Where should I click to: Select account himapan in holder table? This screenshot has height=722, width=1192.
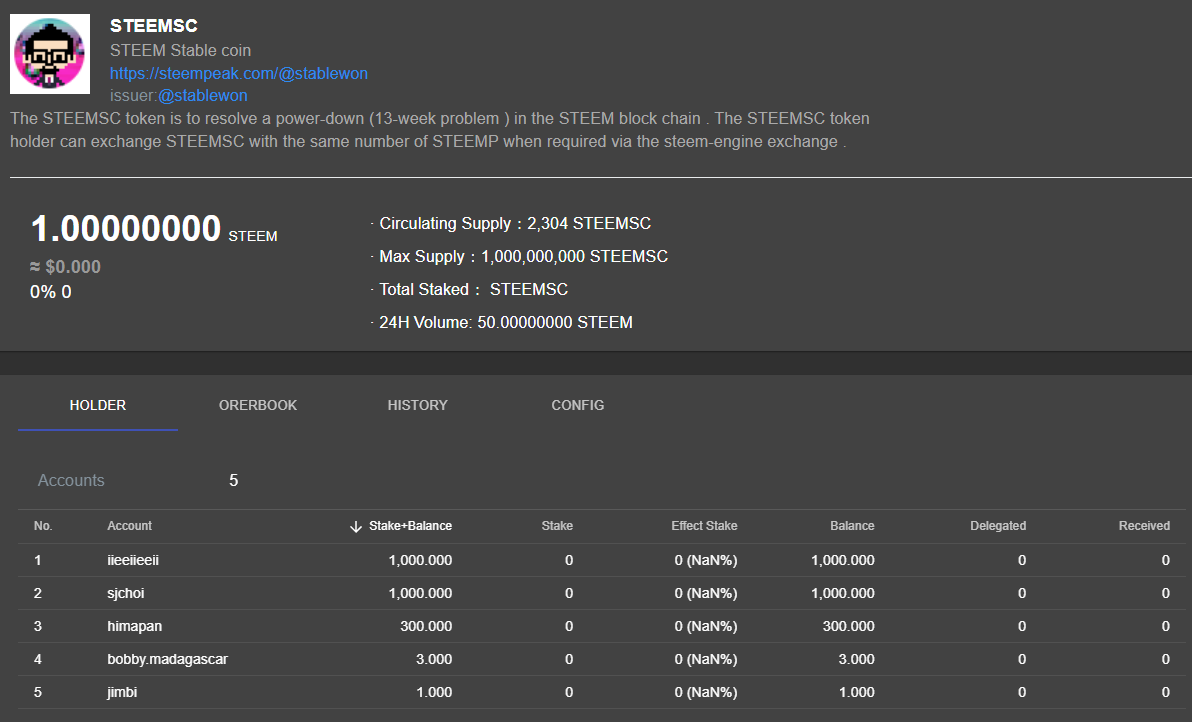(x=135, y=626)
